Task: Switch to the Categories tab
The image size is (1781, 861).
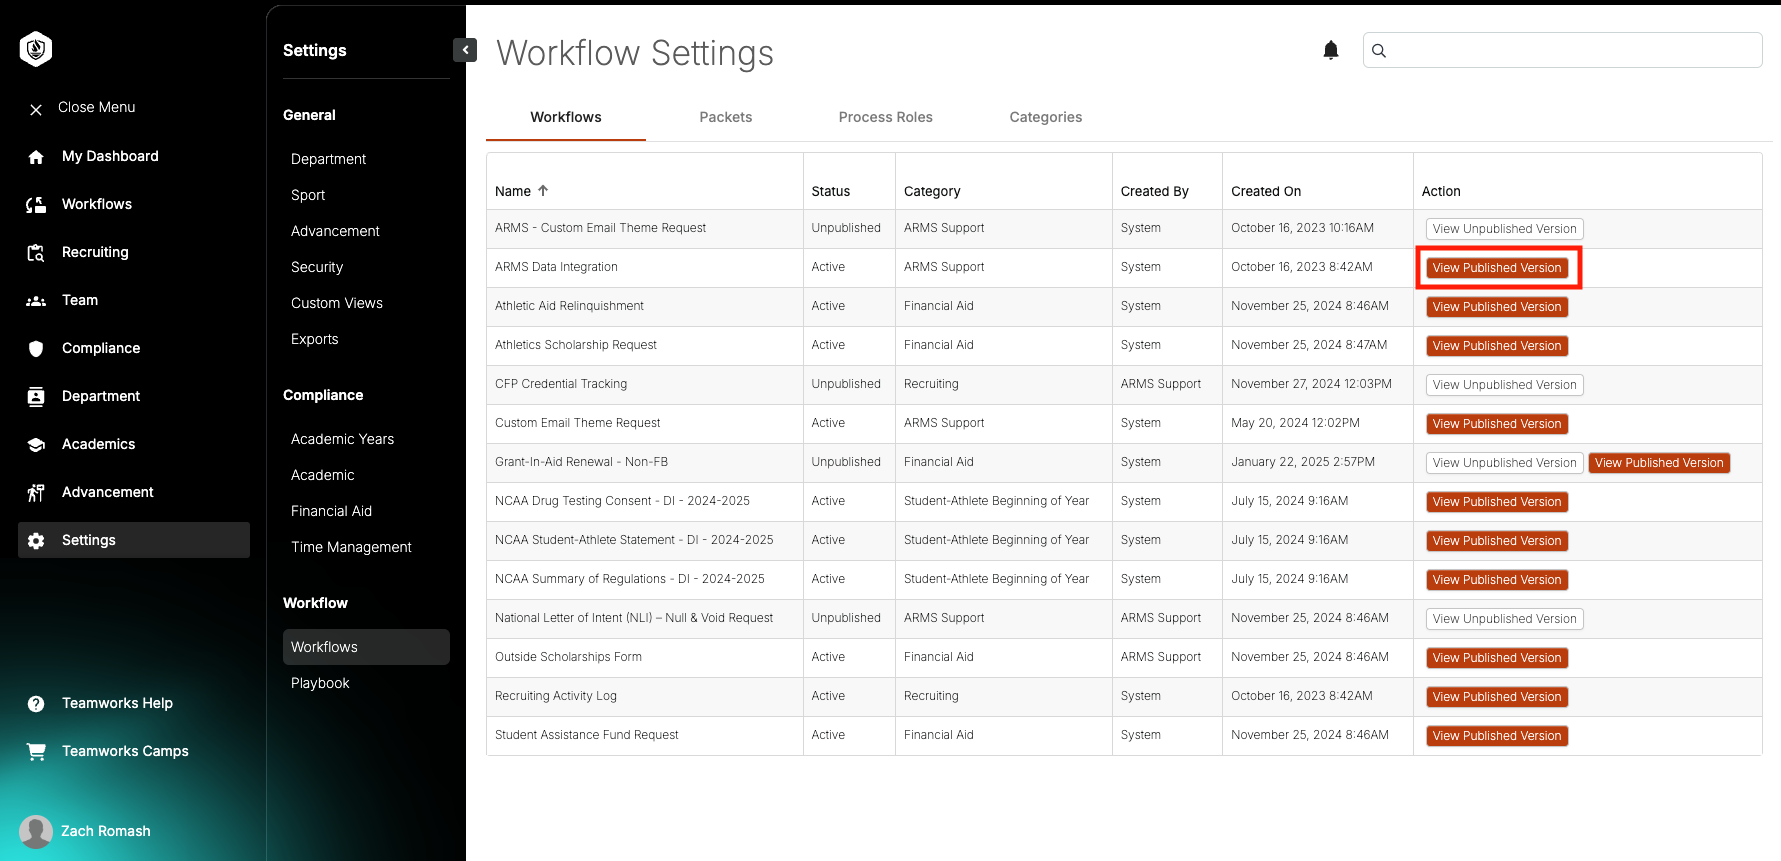Action: coord(1046,117)
